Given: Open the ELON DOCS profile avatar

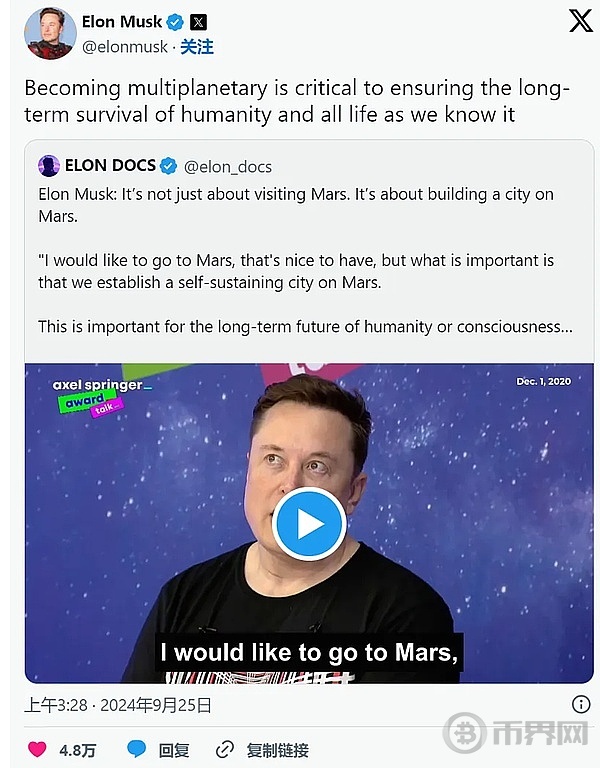Looking at the screenshot, I should coord(48,166).
